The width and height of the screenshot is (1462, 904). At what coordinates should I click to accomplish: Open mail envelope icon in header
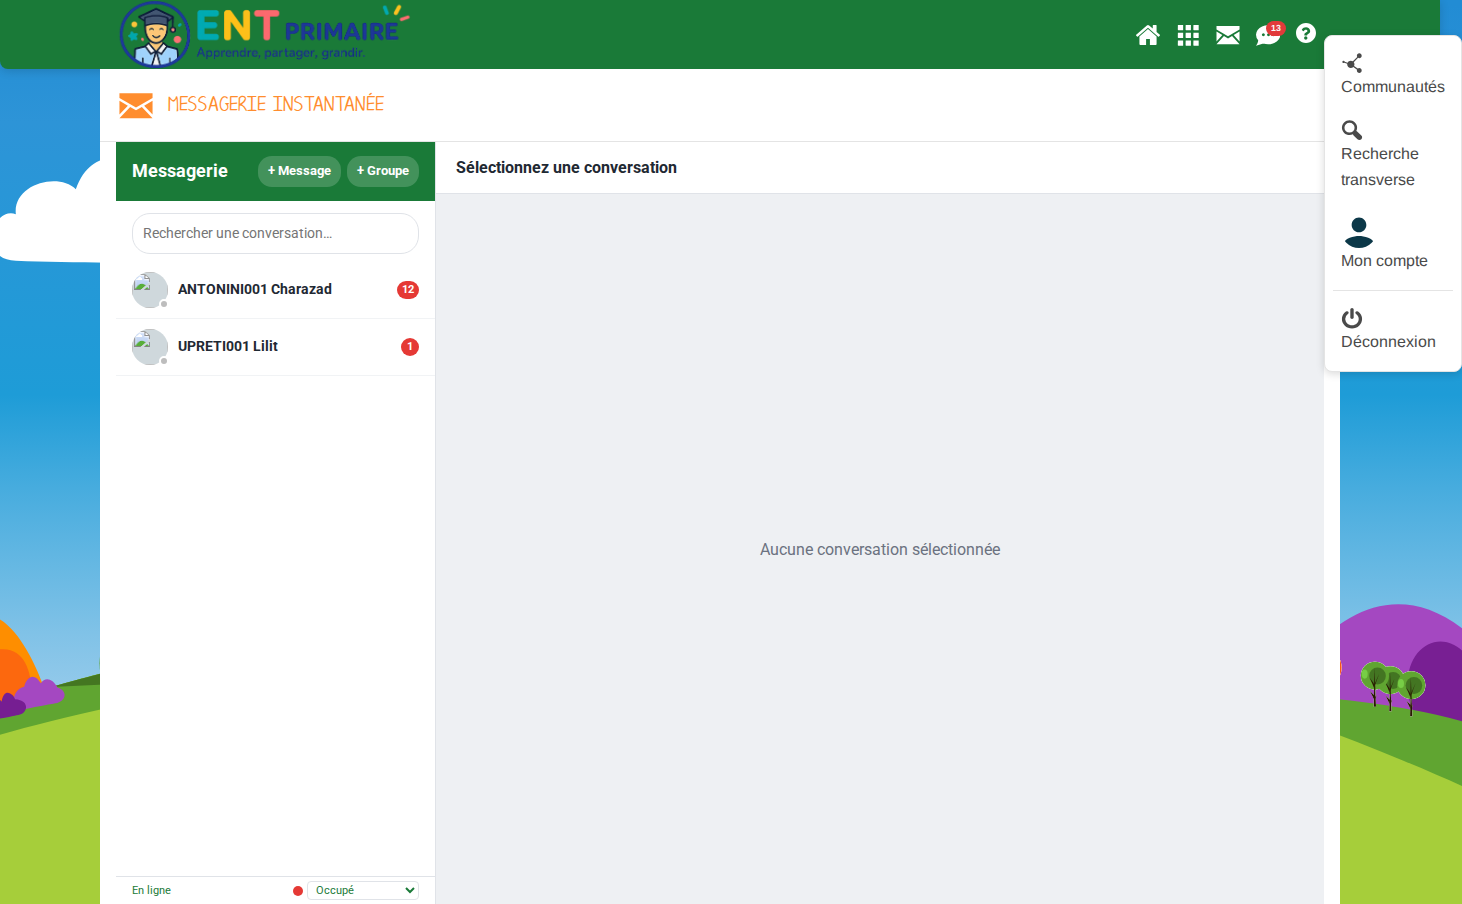1228,36
